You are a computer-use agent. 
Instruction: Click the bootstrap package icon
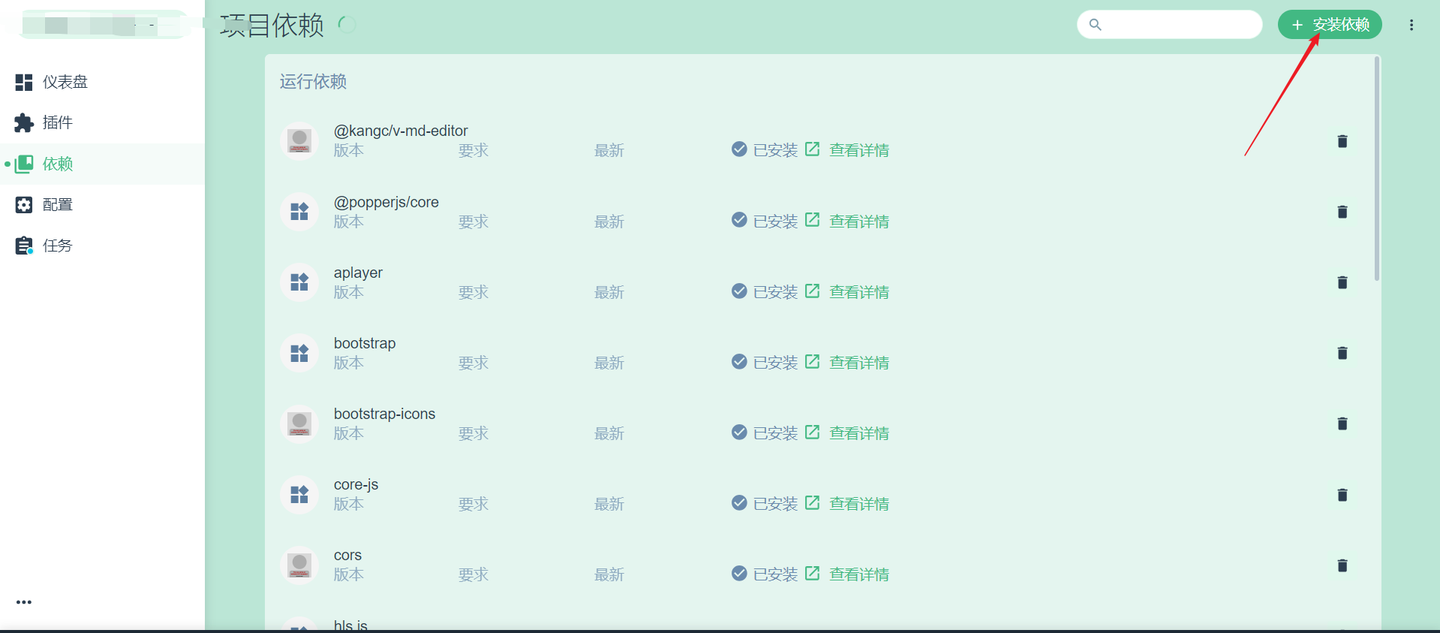[299, 352]
